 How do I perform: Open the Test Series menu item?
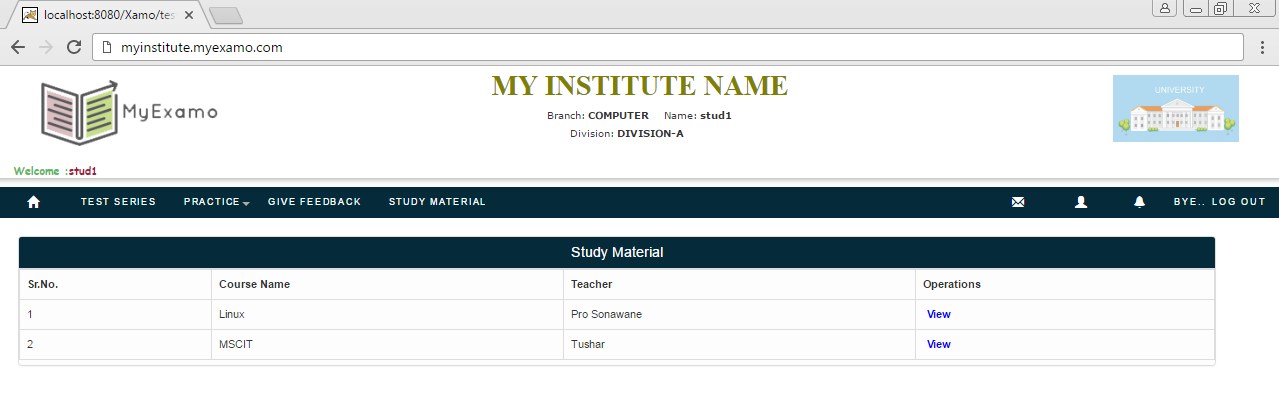pyautogui.click(x=118, y=202)
